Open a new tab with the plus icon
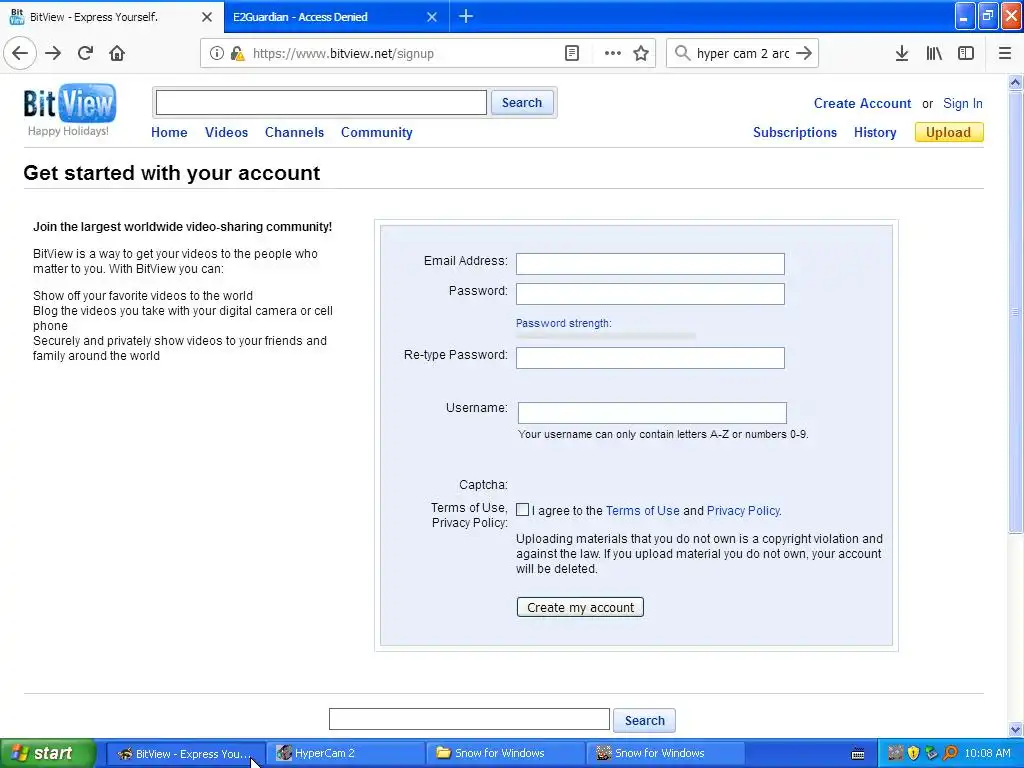 point(466,16)
